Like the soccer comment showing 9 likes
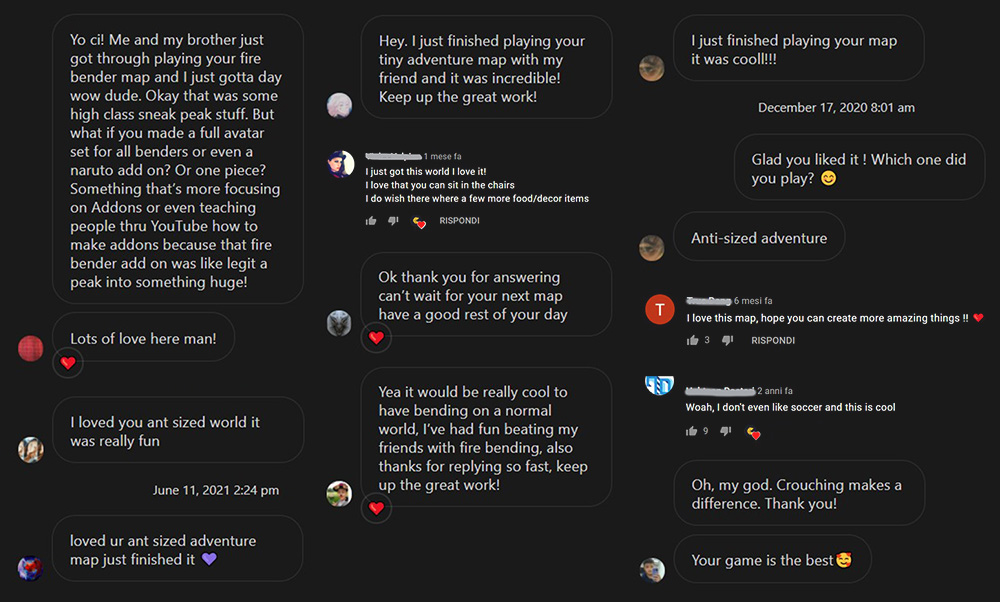Screen dimensions: 1000x602 pos(692,430)
